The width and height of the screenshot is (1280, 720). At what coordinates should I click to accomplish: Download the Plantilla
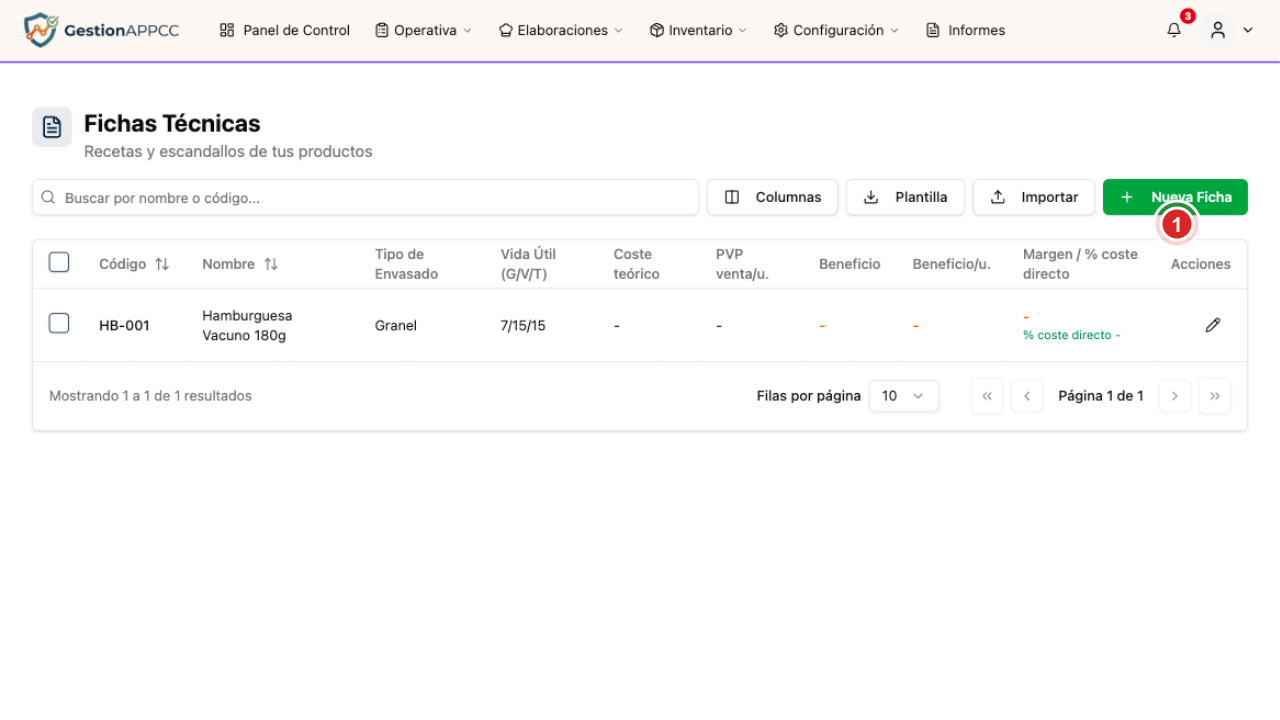(905, 197)
